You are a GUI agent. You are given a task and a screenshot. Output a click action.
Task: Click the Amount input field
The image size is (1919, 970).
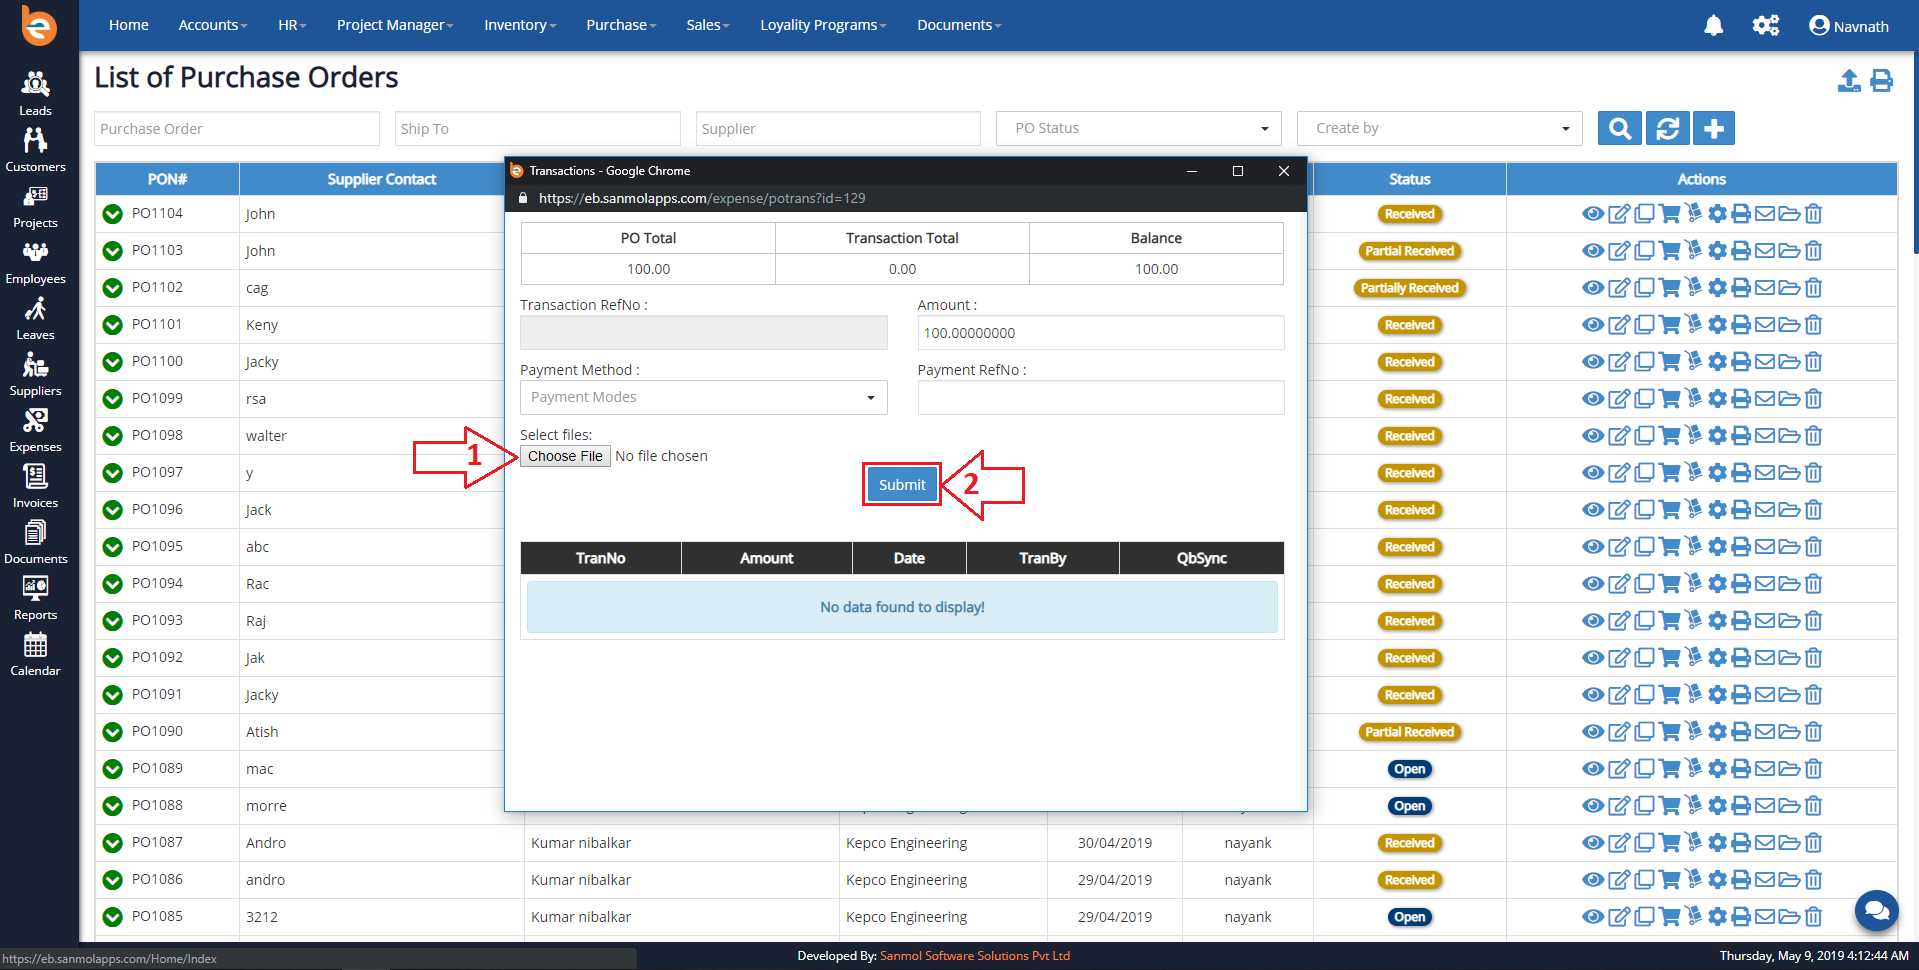click(1101, 333)
